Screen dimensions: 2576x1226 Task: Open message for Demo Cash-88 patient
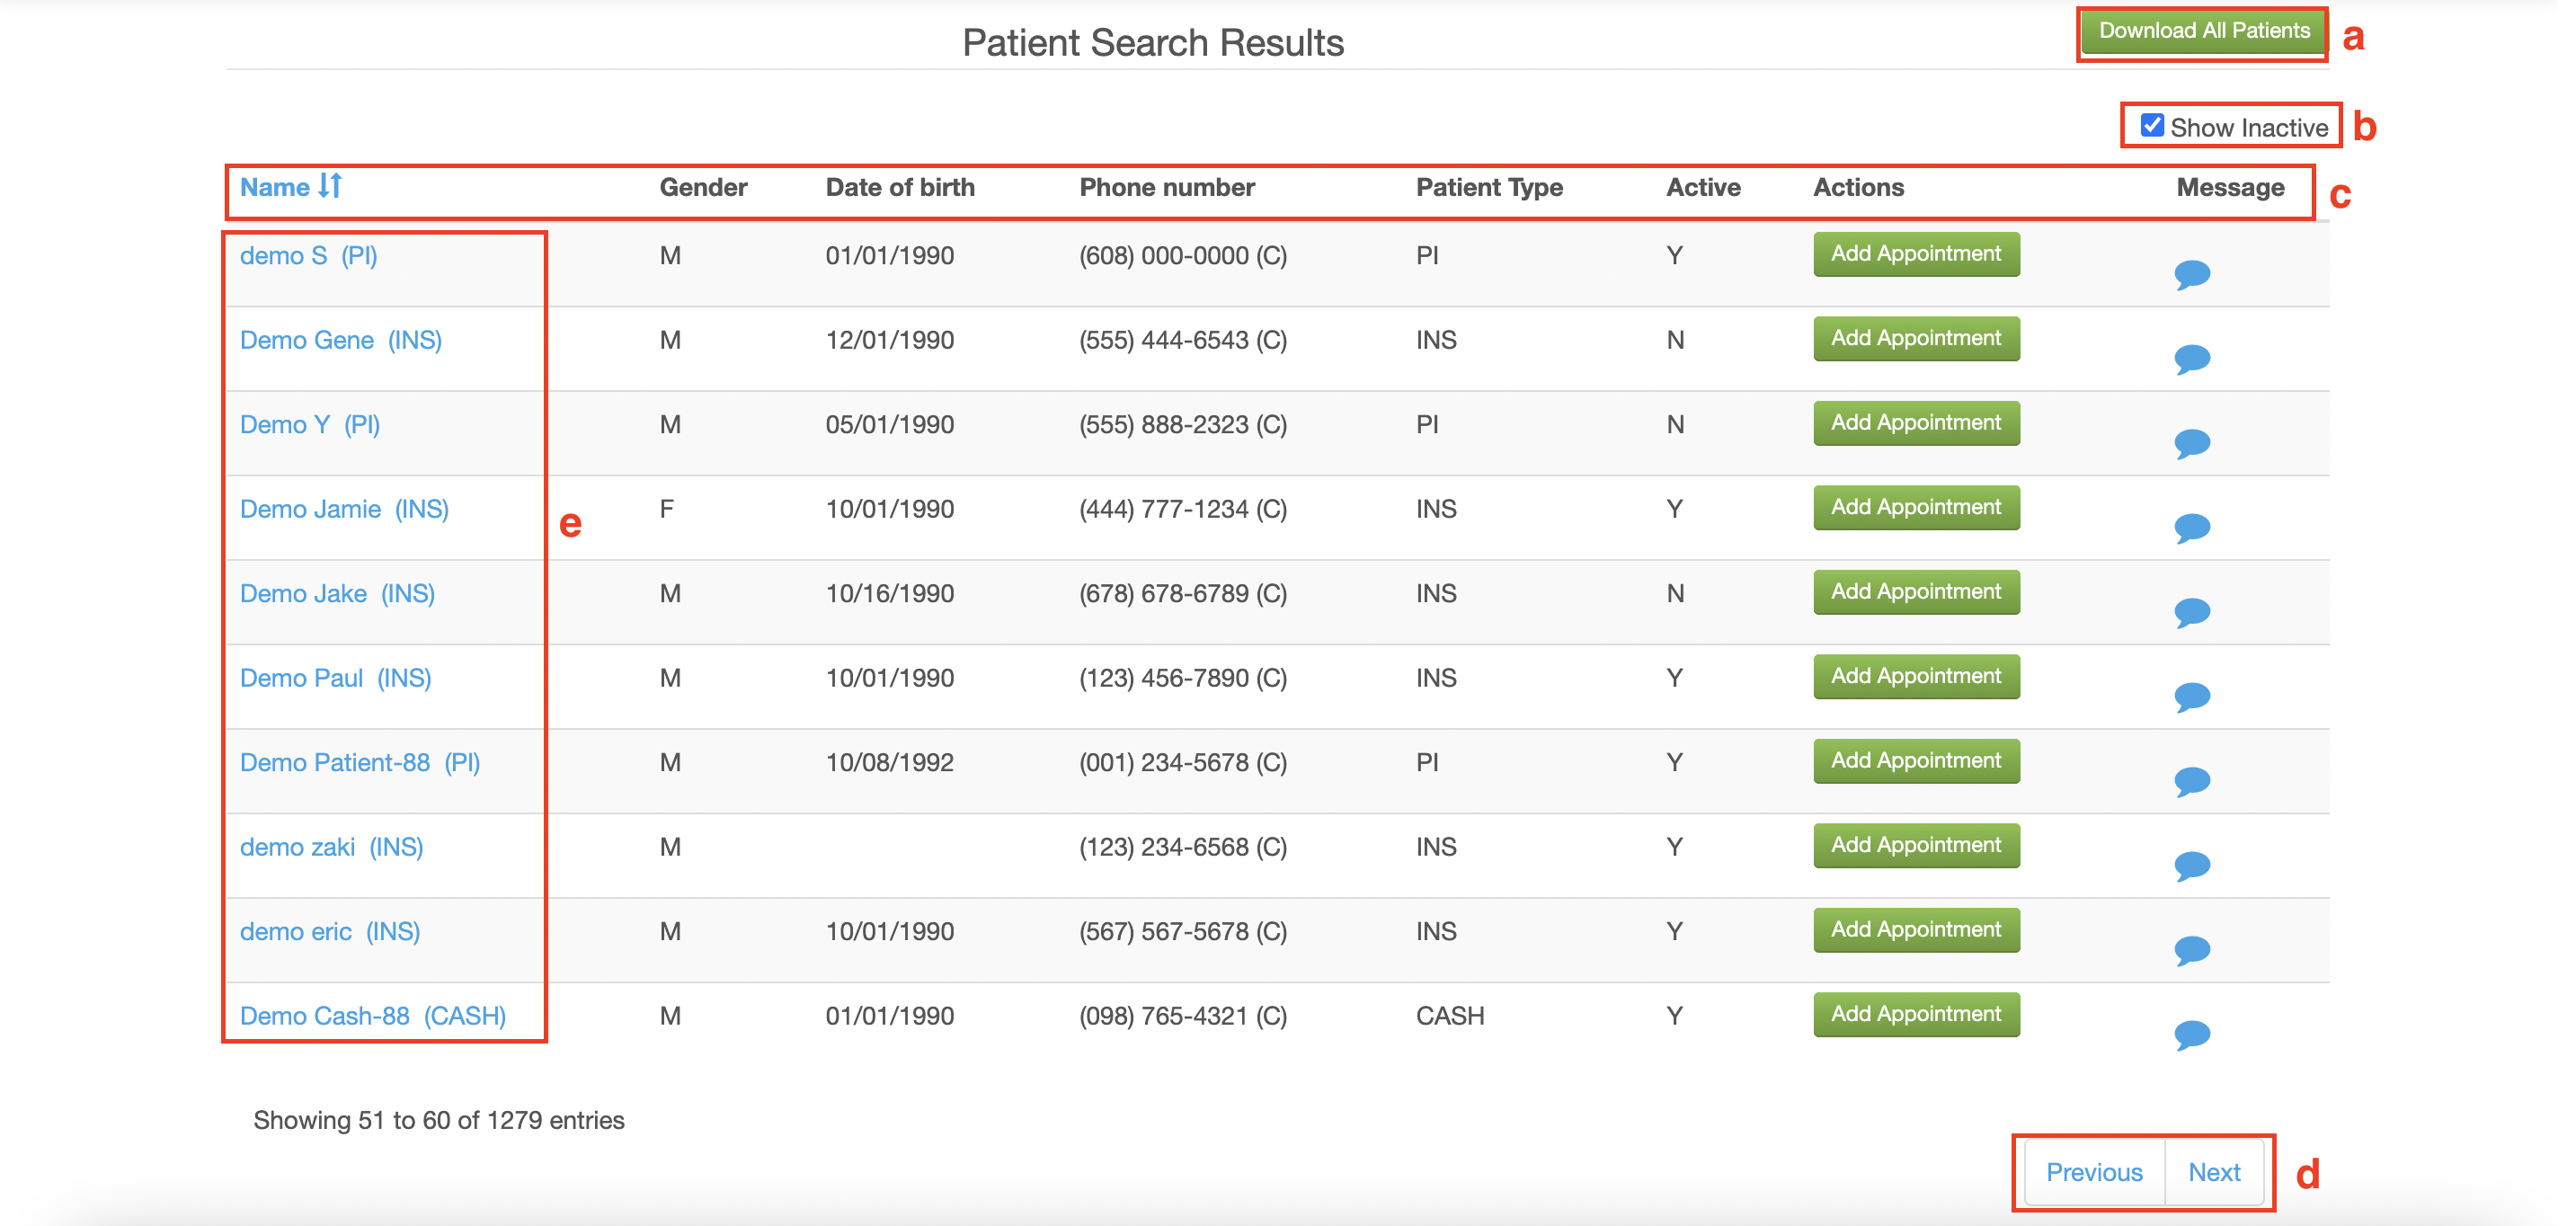2191,1034
